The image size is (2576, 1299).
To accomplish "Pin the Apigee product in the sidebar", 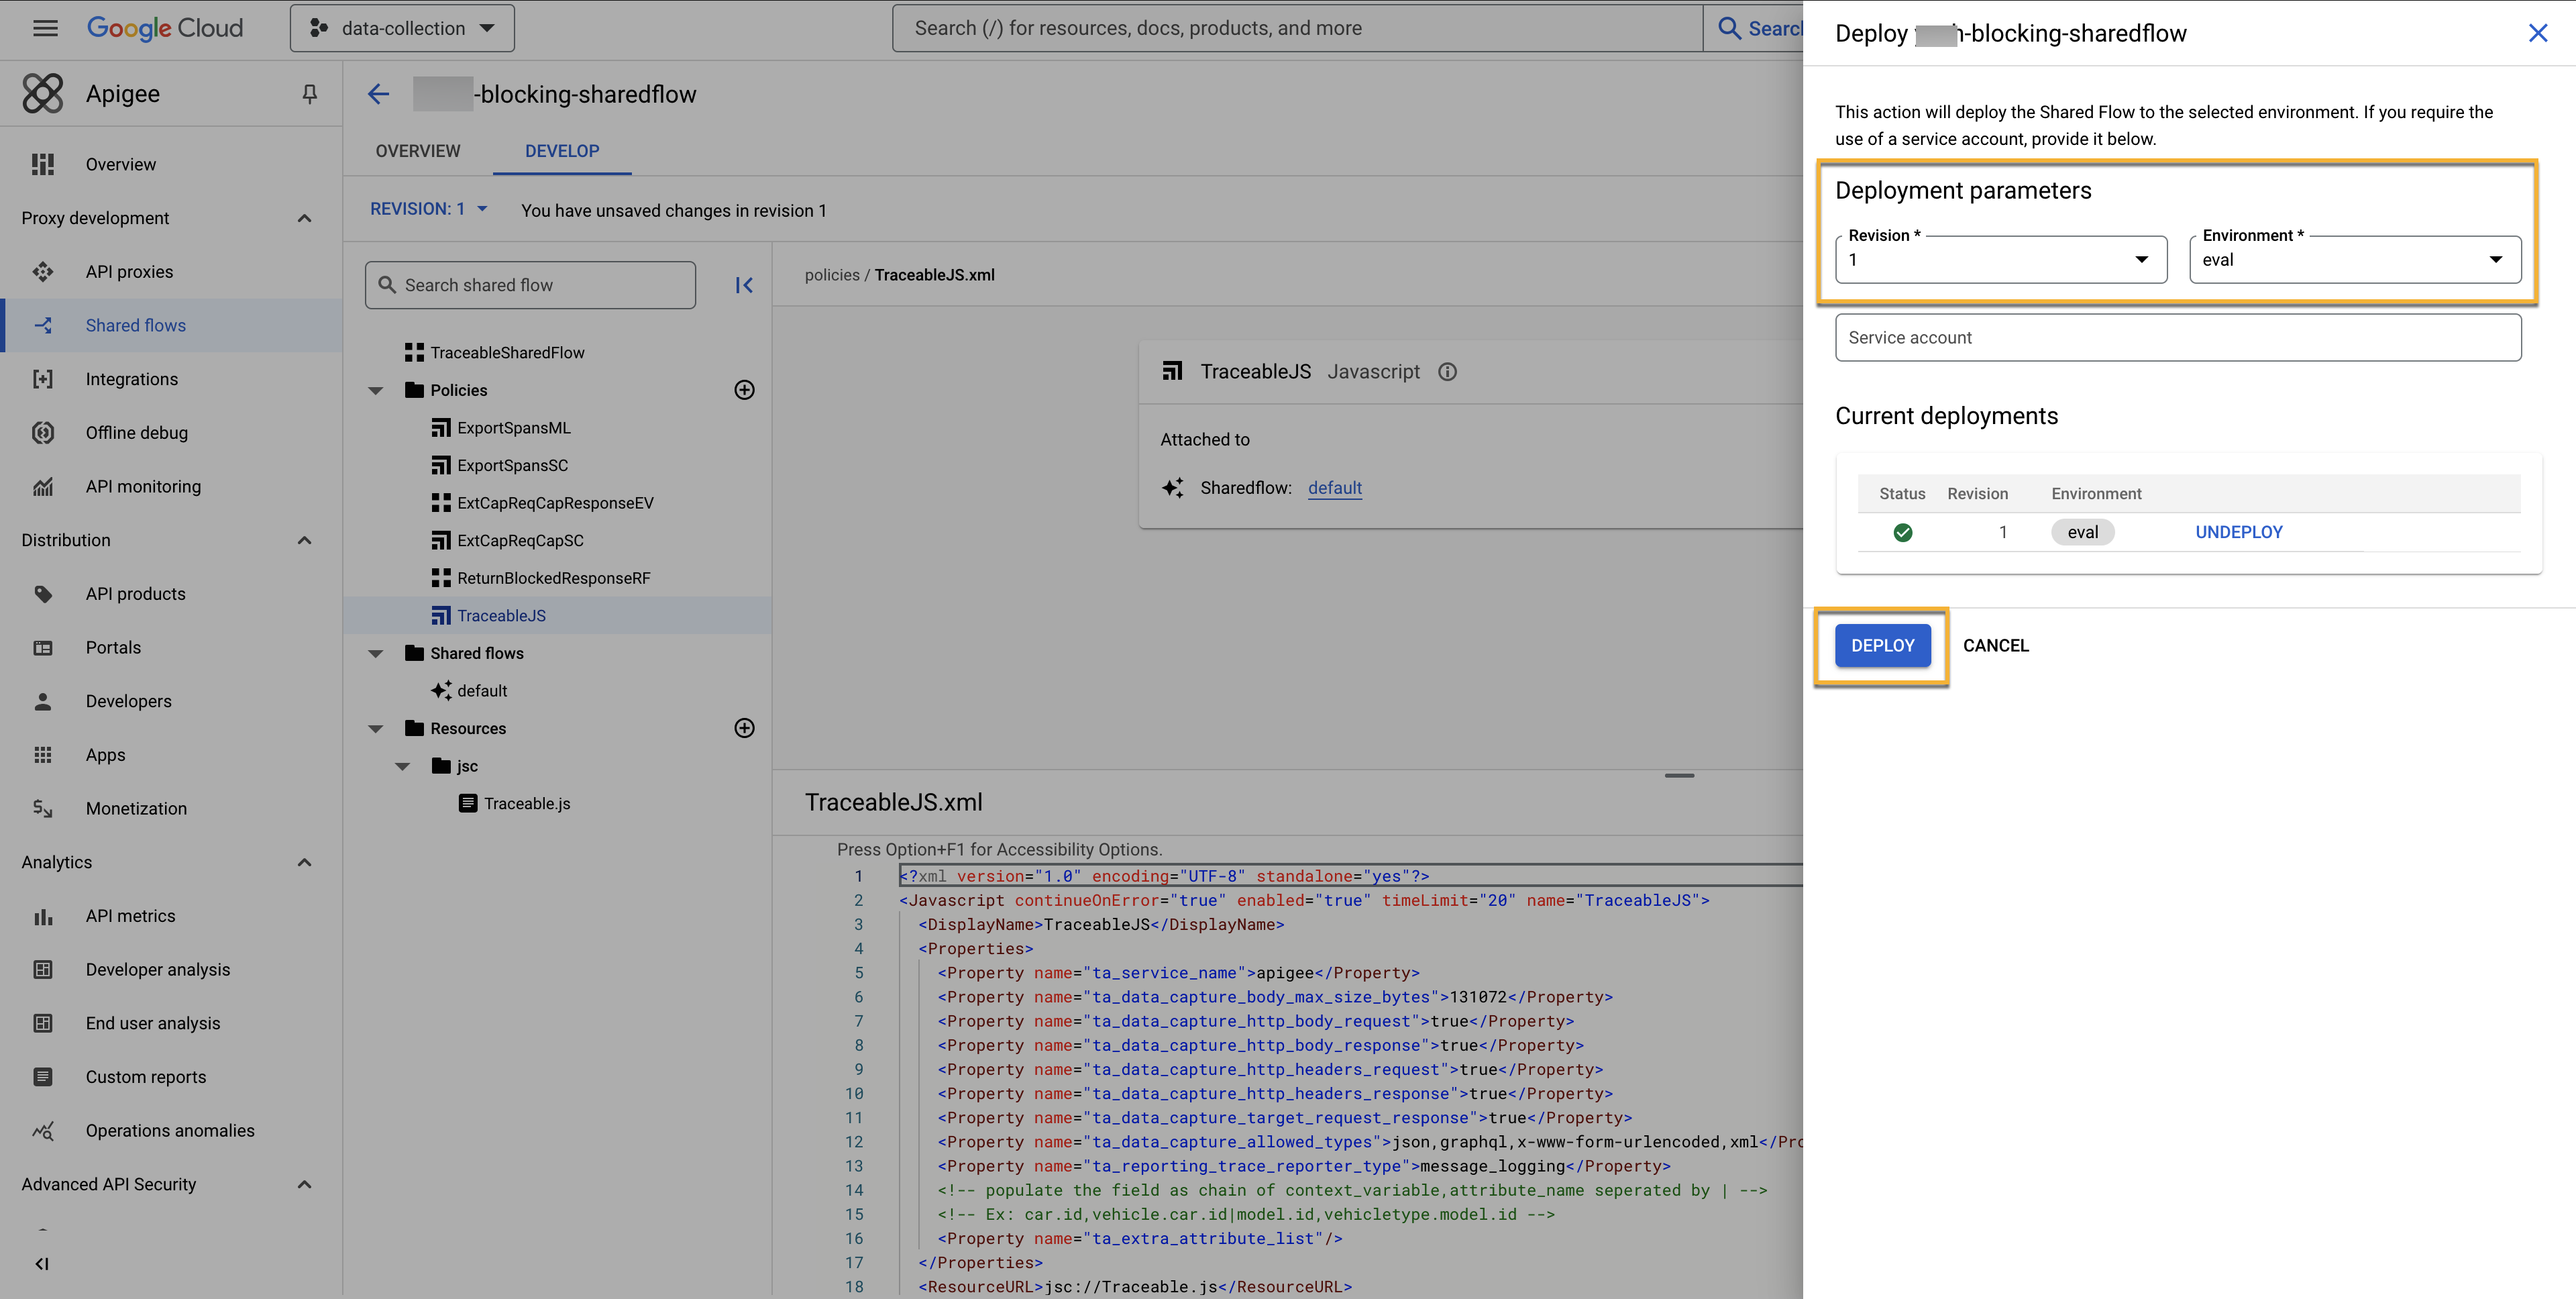I will tap(310, 94).
